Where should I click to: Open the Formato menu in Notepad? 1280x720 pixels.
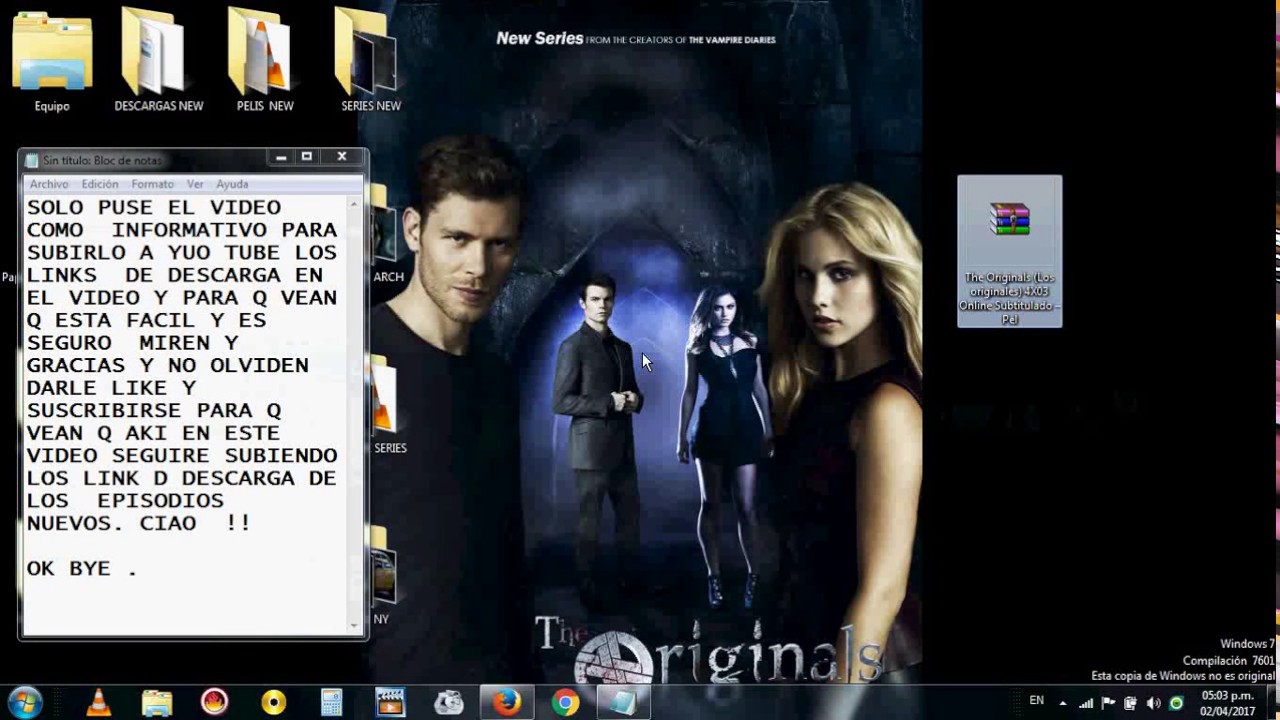[153, 184]
